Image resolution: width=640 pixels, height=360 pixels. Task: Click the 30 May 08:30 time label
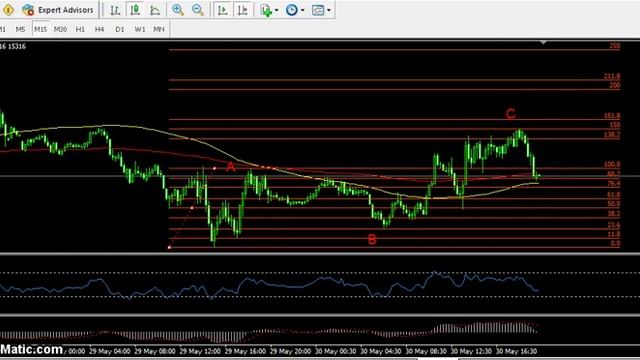[426, 351]
